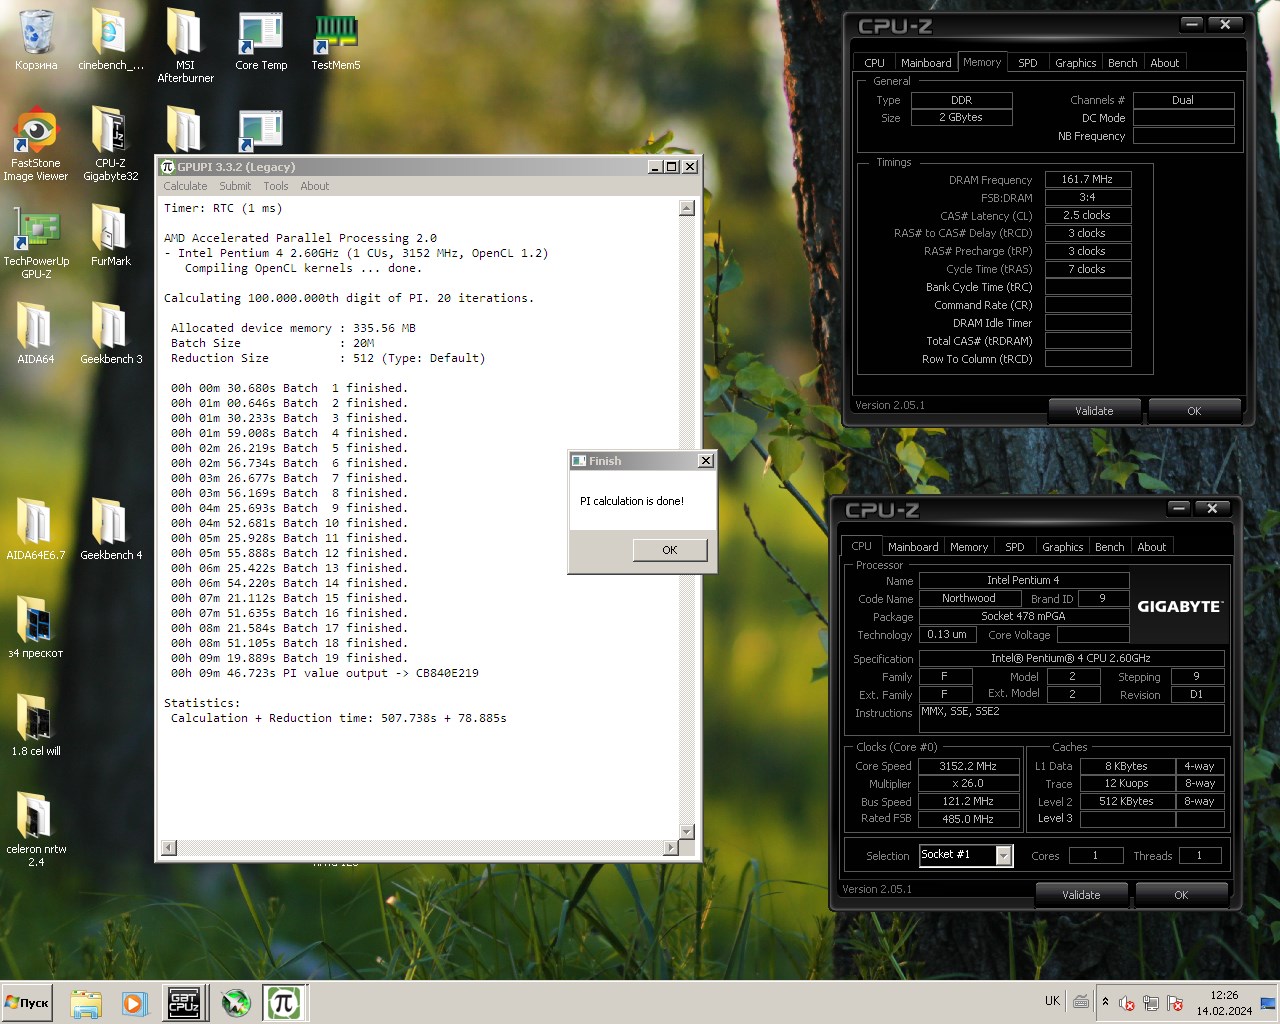Open the celeron nrtw 2.4 folder
The image size is (1280, 1024).
click(x=36, y=830)
